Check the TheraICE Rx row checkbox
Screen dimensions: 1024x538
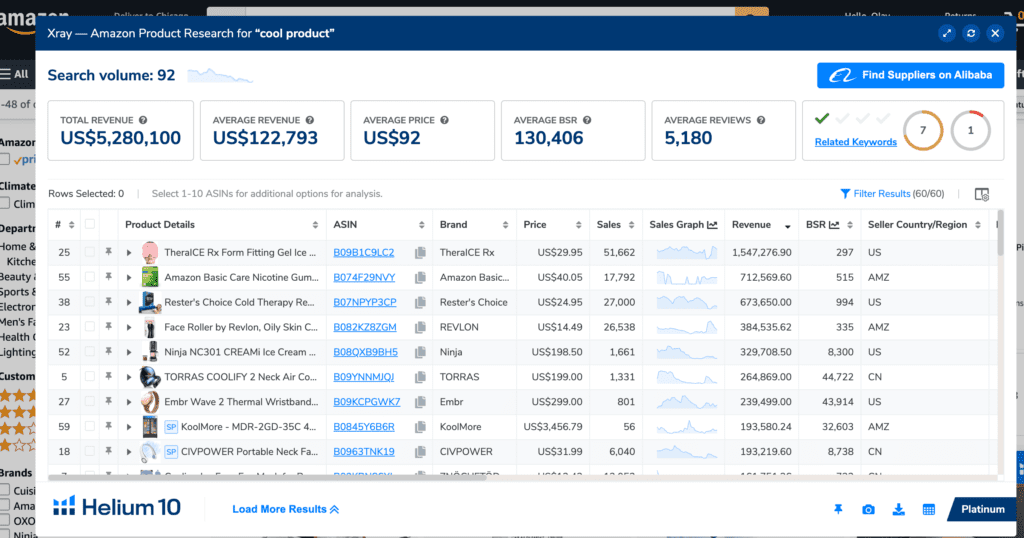89,252
